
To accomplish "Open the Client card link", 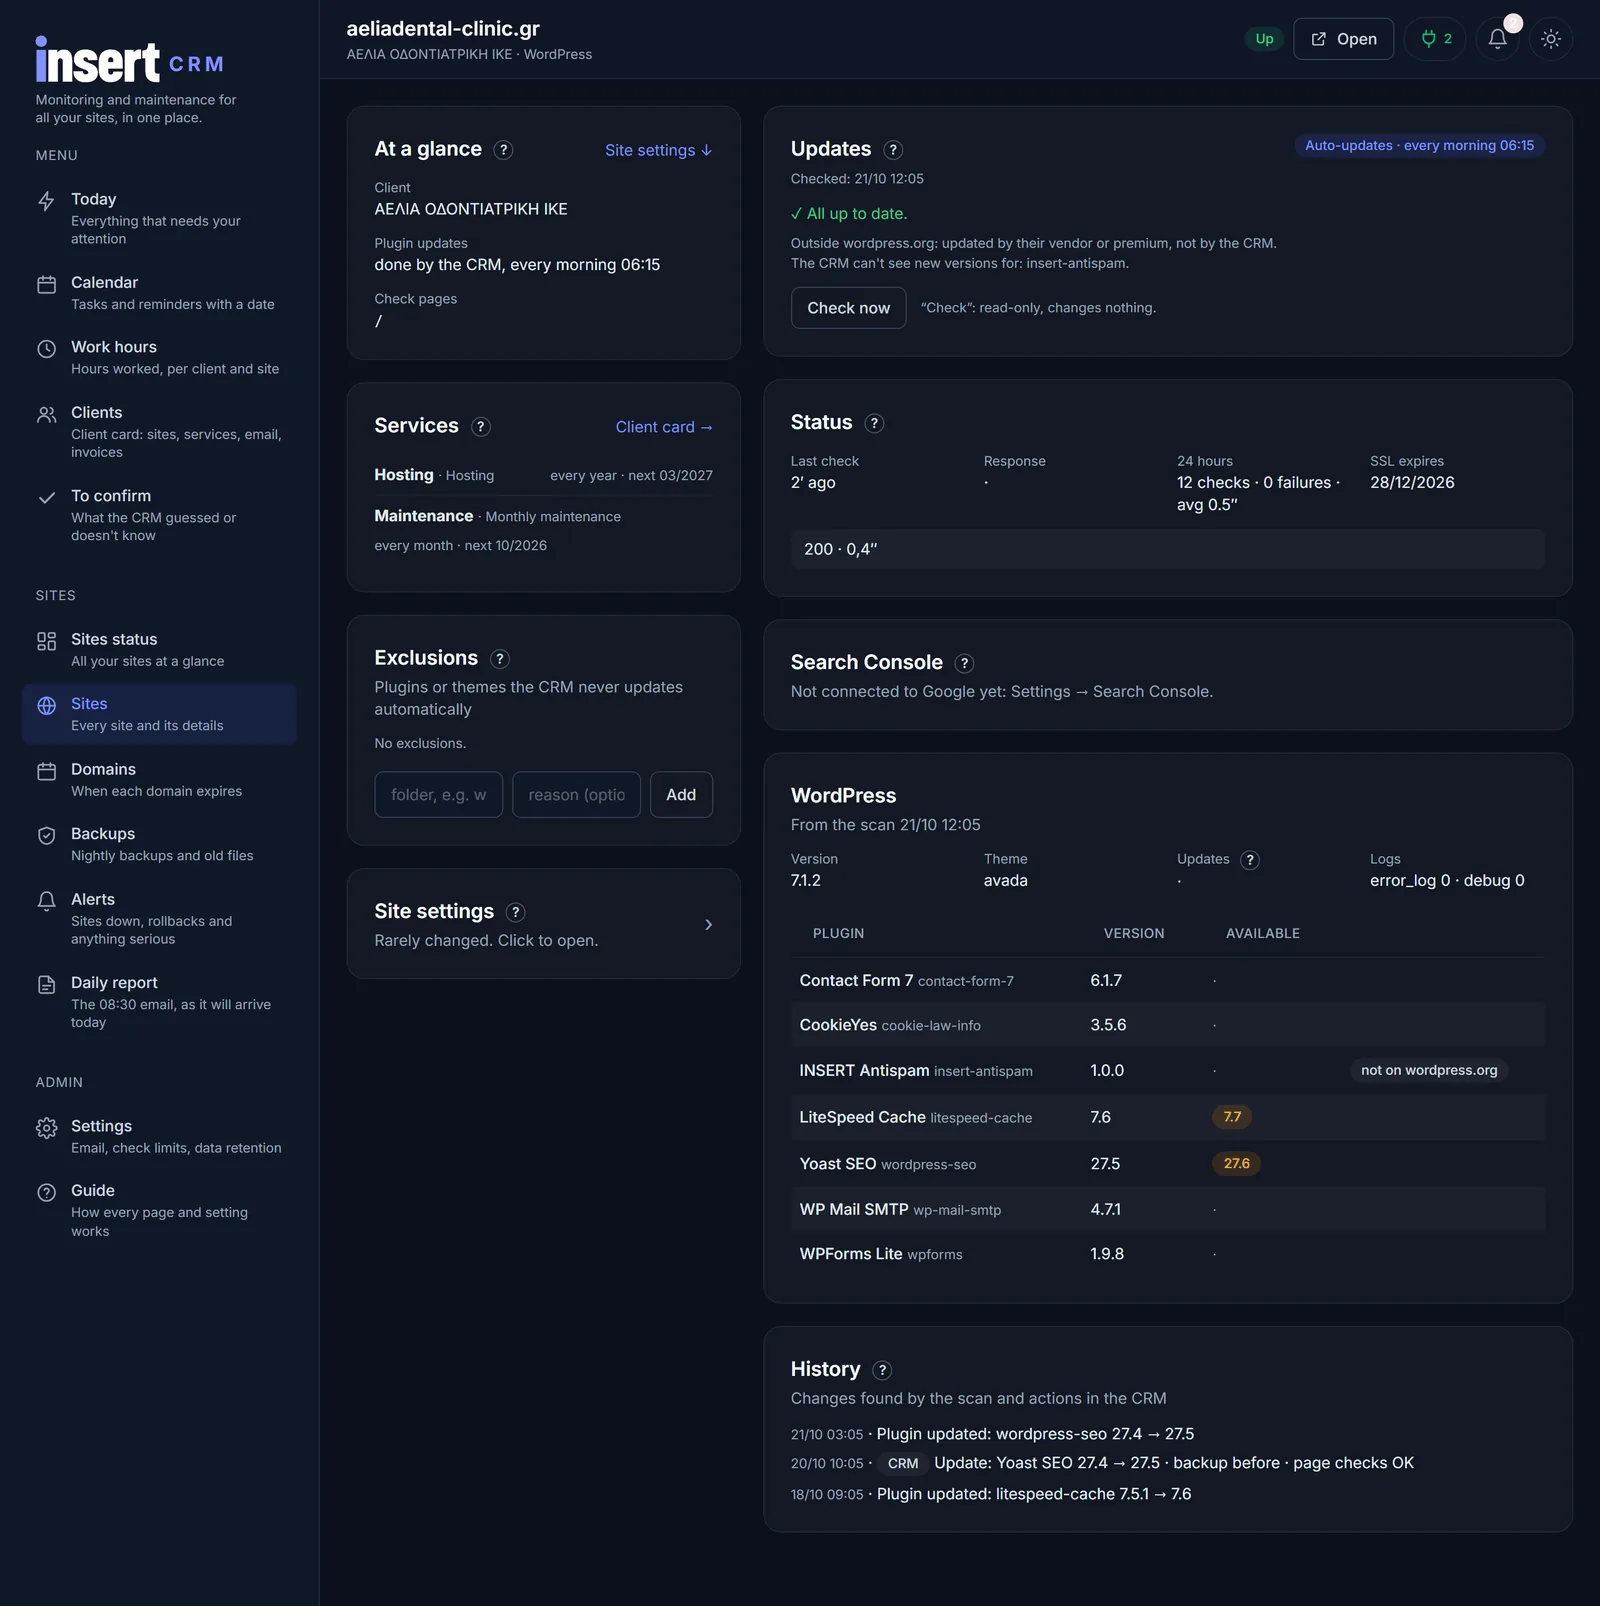I will [664, 427].
